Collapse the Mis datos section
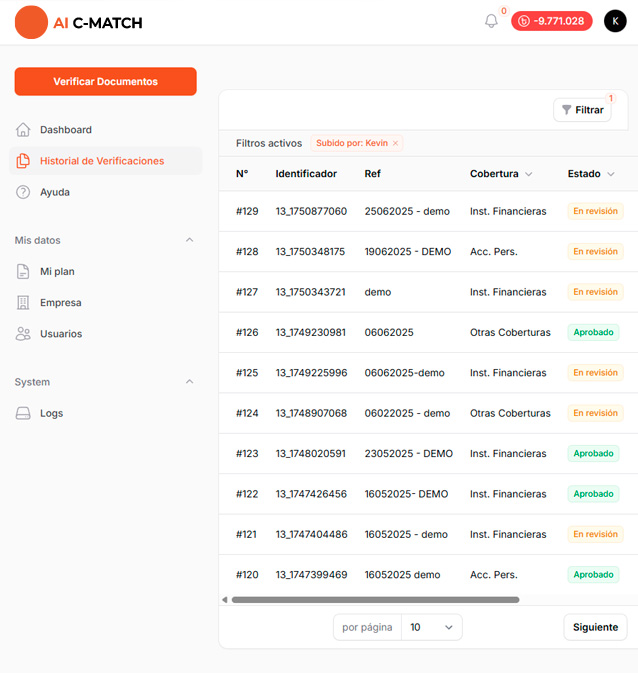The image size is (638, 673). point(190,240)
